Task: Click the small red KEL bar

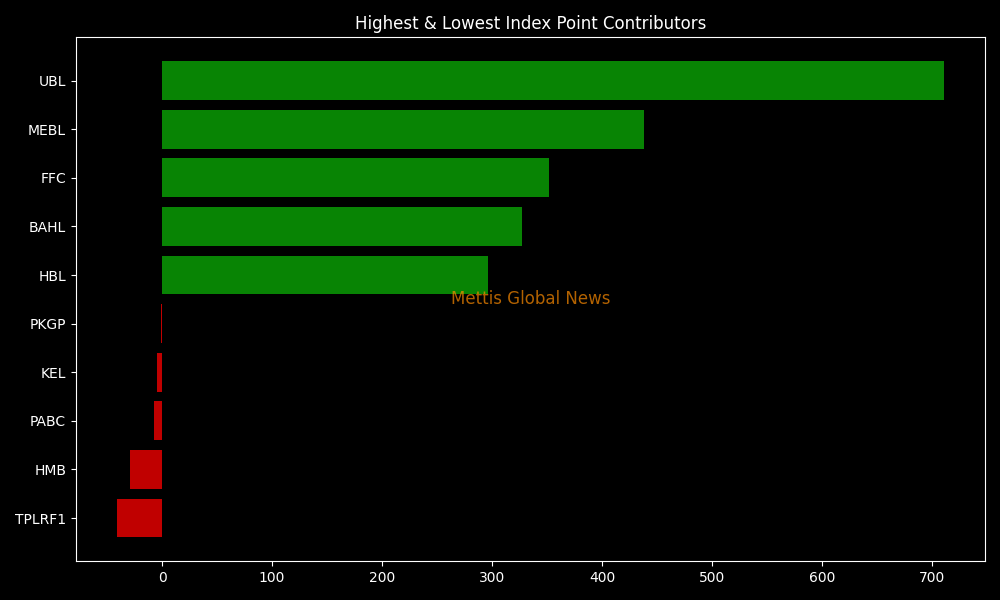Action: (x=159, y=373)
